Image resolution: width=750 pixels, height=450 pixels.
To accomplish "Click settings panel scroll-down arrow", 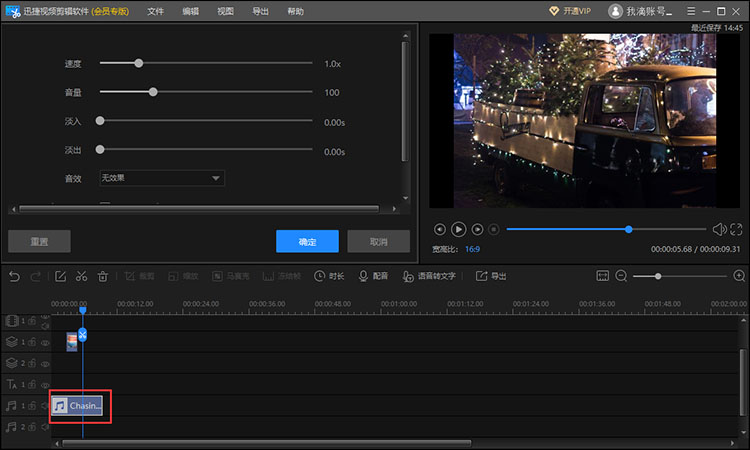I will point(406,198).
